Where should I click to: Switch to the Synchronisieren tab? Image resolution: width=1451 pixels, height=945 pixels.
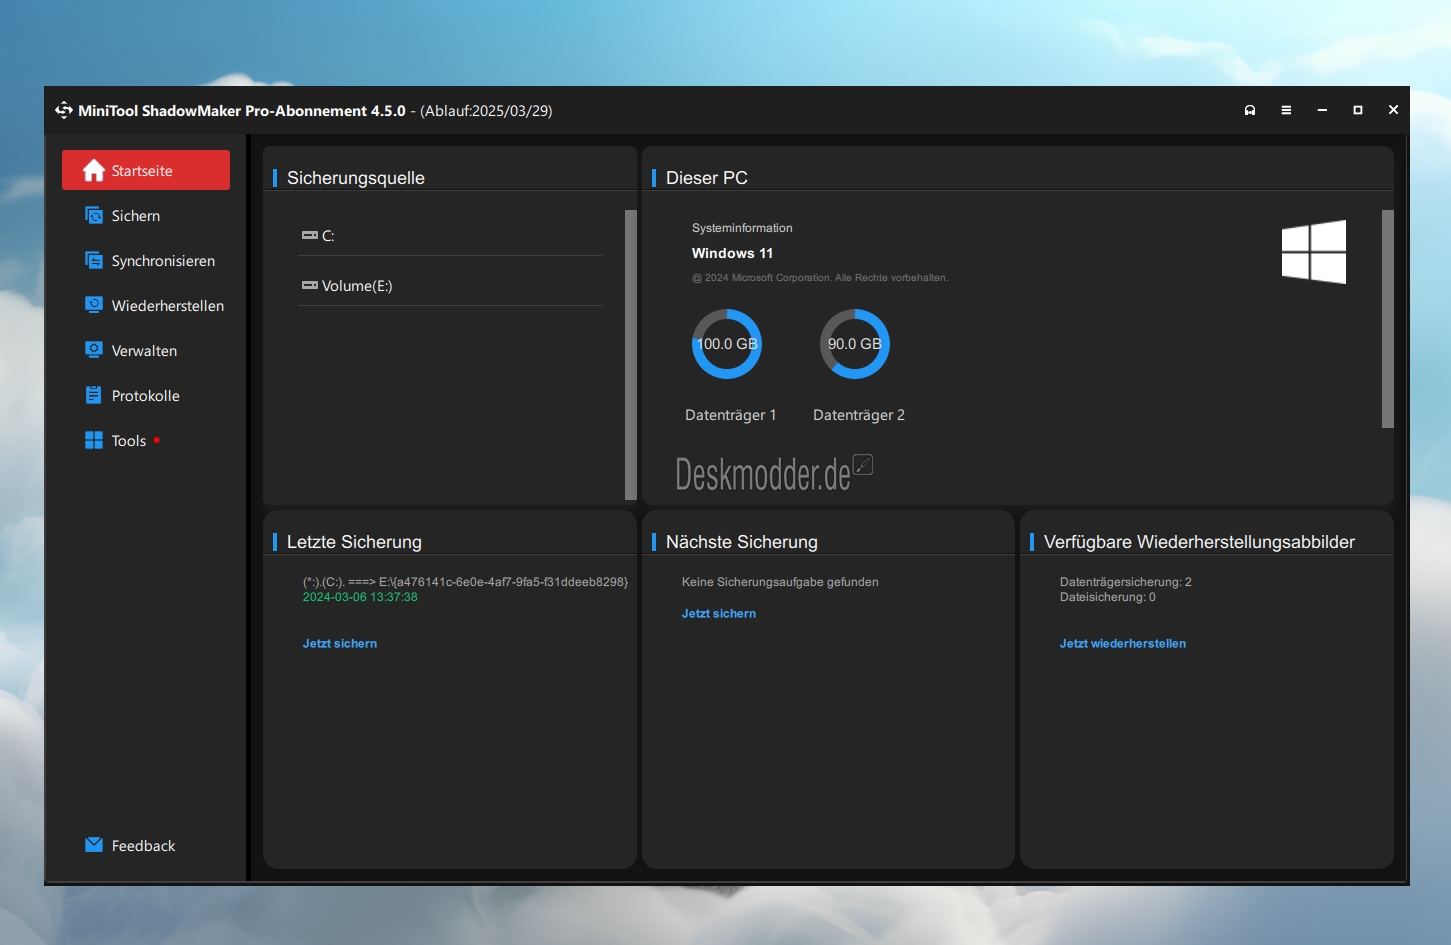(x=146, y=261)
